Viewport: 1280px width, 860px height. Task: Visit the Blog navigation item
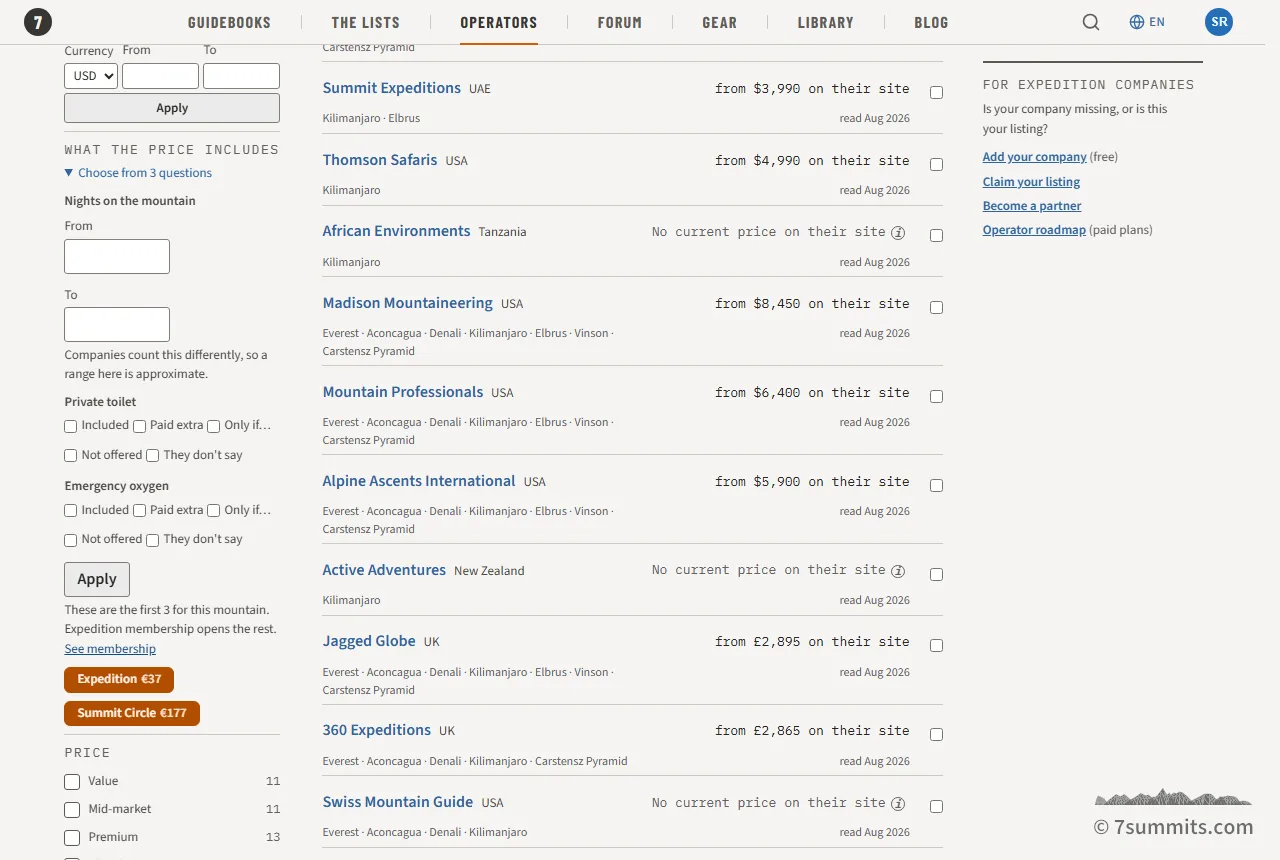pos(931,22)
